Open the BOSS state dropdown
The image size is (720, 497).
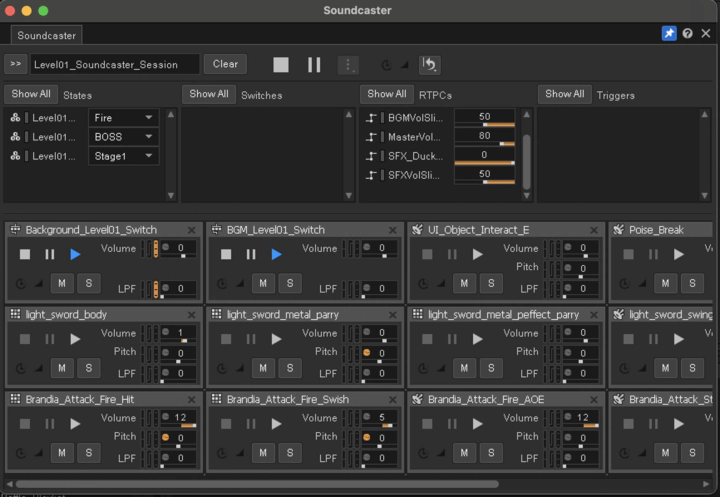point(124,137)
